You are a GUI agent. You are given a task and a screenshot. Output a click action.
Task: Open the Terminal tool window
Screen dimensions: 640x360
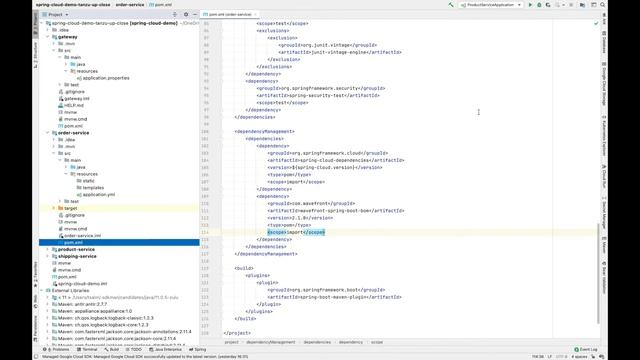[x=87, y=350]
